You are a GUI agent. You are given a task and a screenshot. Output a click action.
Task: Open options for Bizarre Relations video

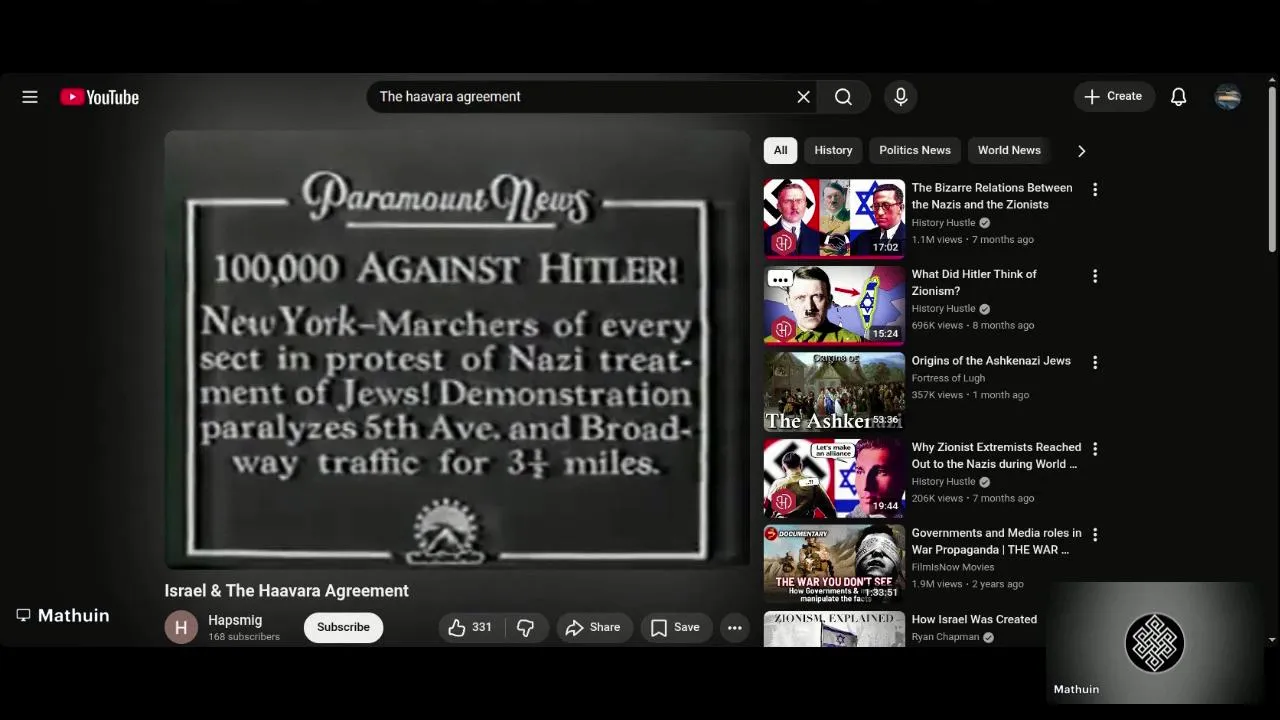1095,189
